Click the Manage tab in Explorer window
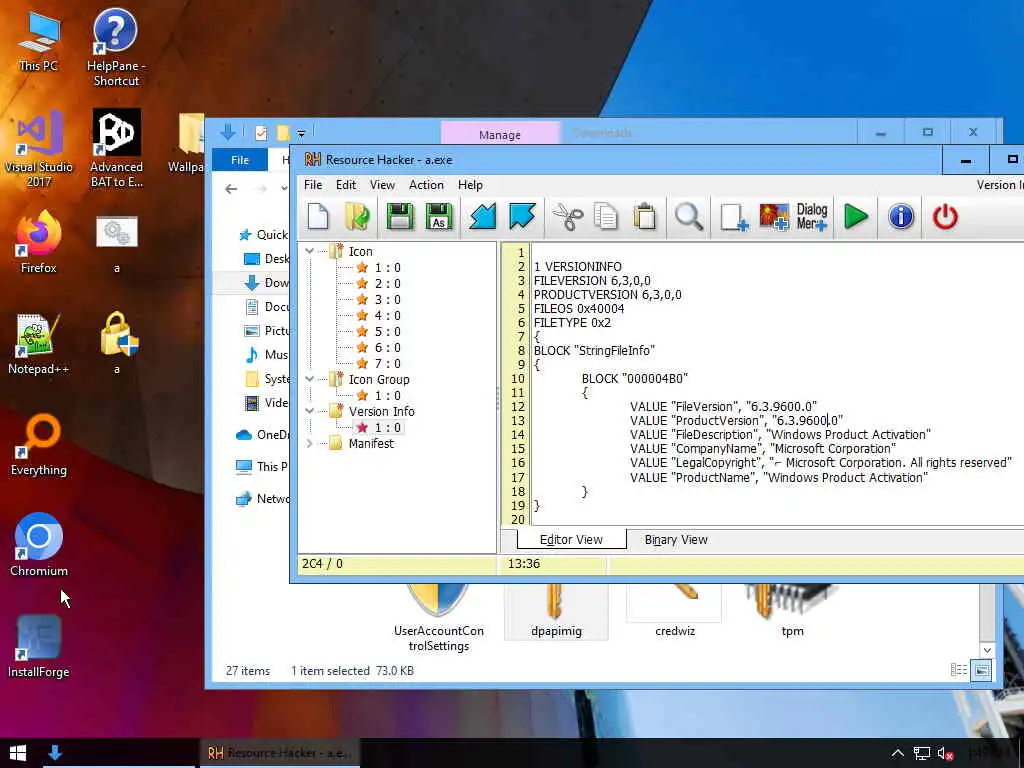This screenshot has width=1024, height=768. coord(500,135)
